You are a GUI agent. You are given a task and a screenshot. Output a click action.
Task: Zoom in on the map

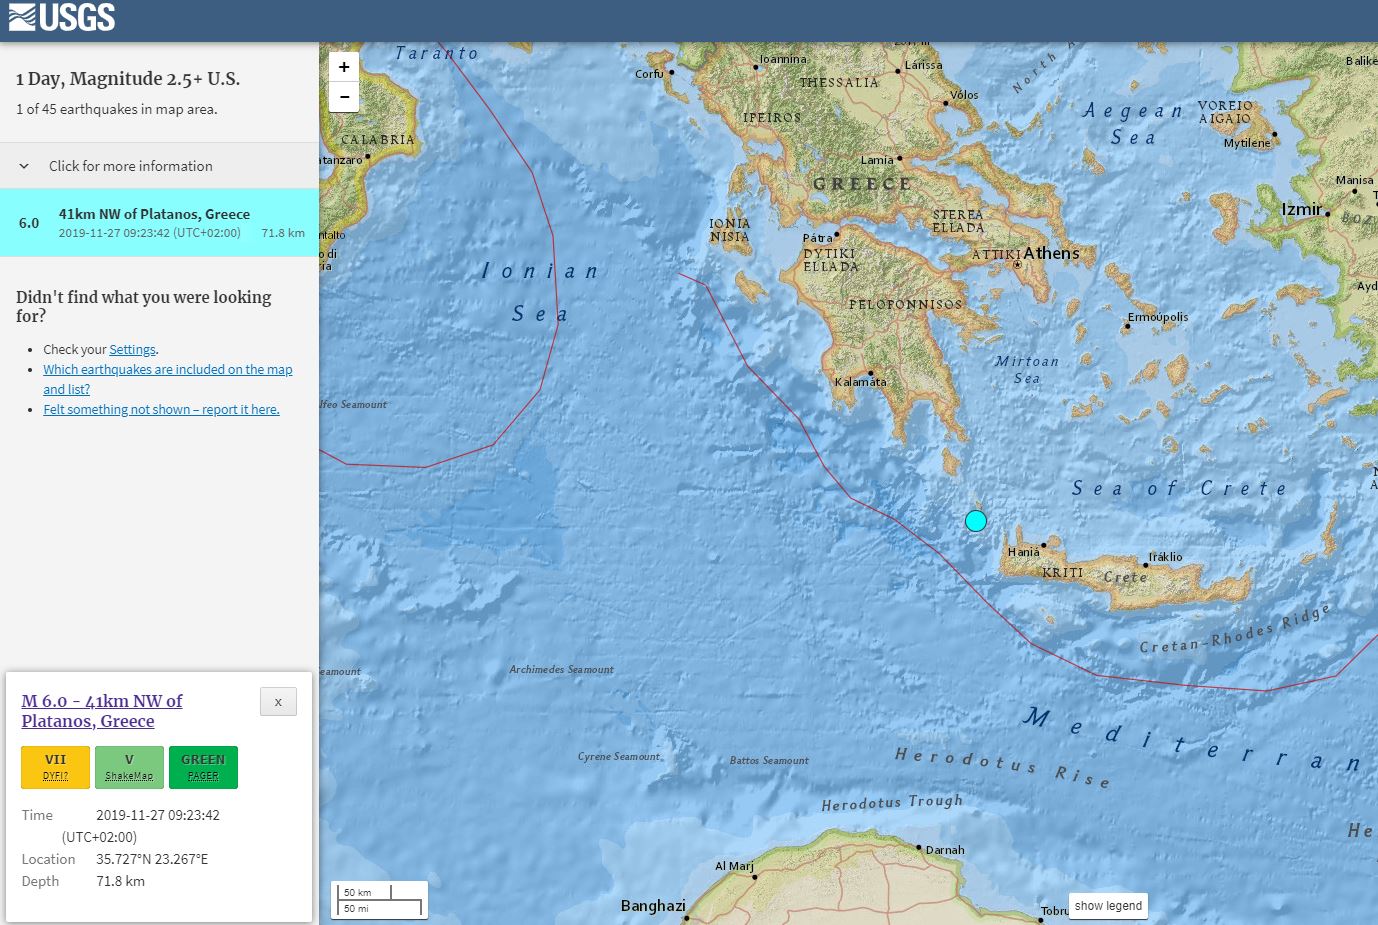[x=344, y=67]
